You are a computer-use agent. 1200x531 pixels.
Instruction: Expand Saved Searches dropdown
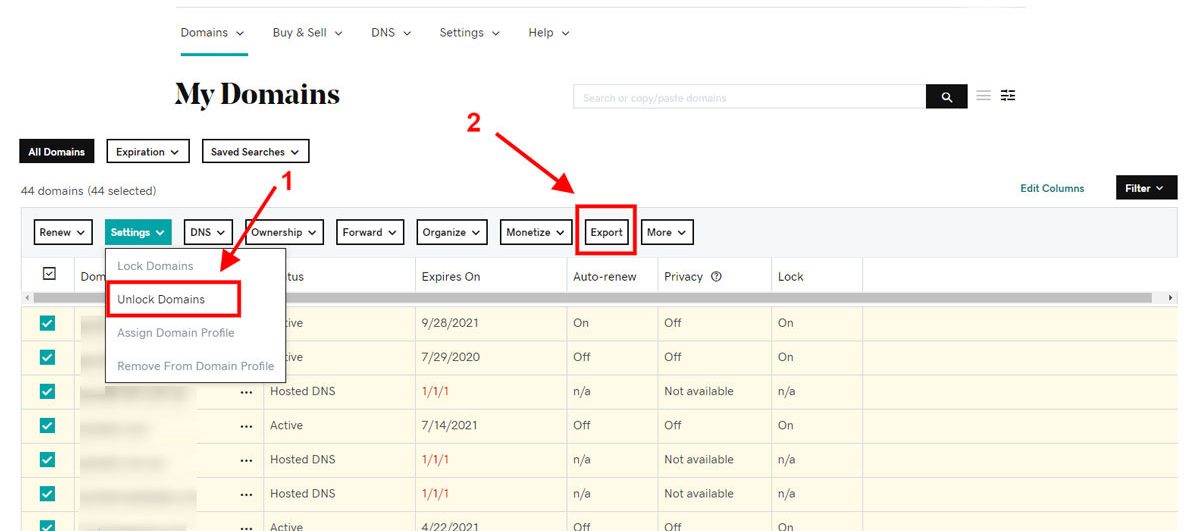coord(255,152)
